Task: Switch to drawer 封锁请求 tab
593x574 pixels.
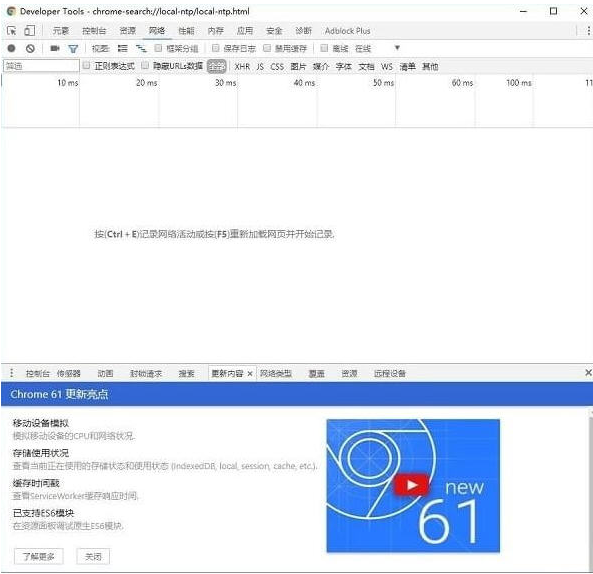Action: click(x=146, y=374)
